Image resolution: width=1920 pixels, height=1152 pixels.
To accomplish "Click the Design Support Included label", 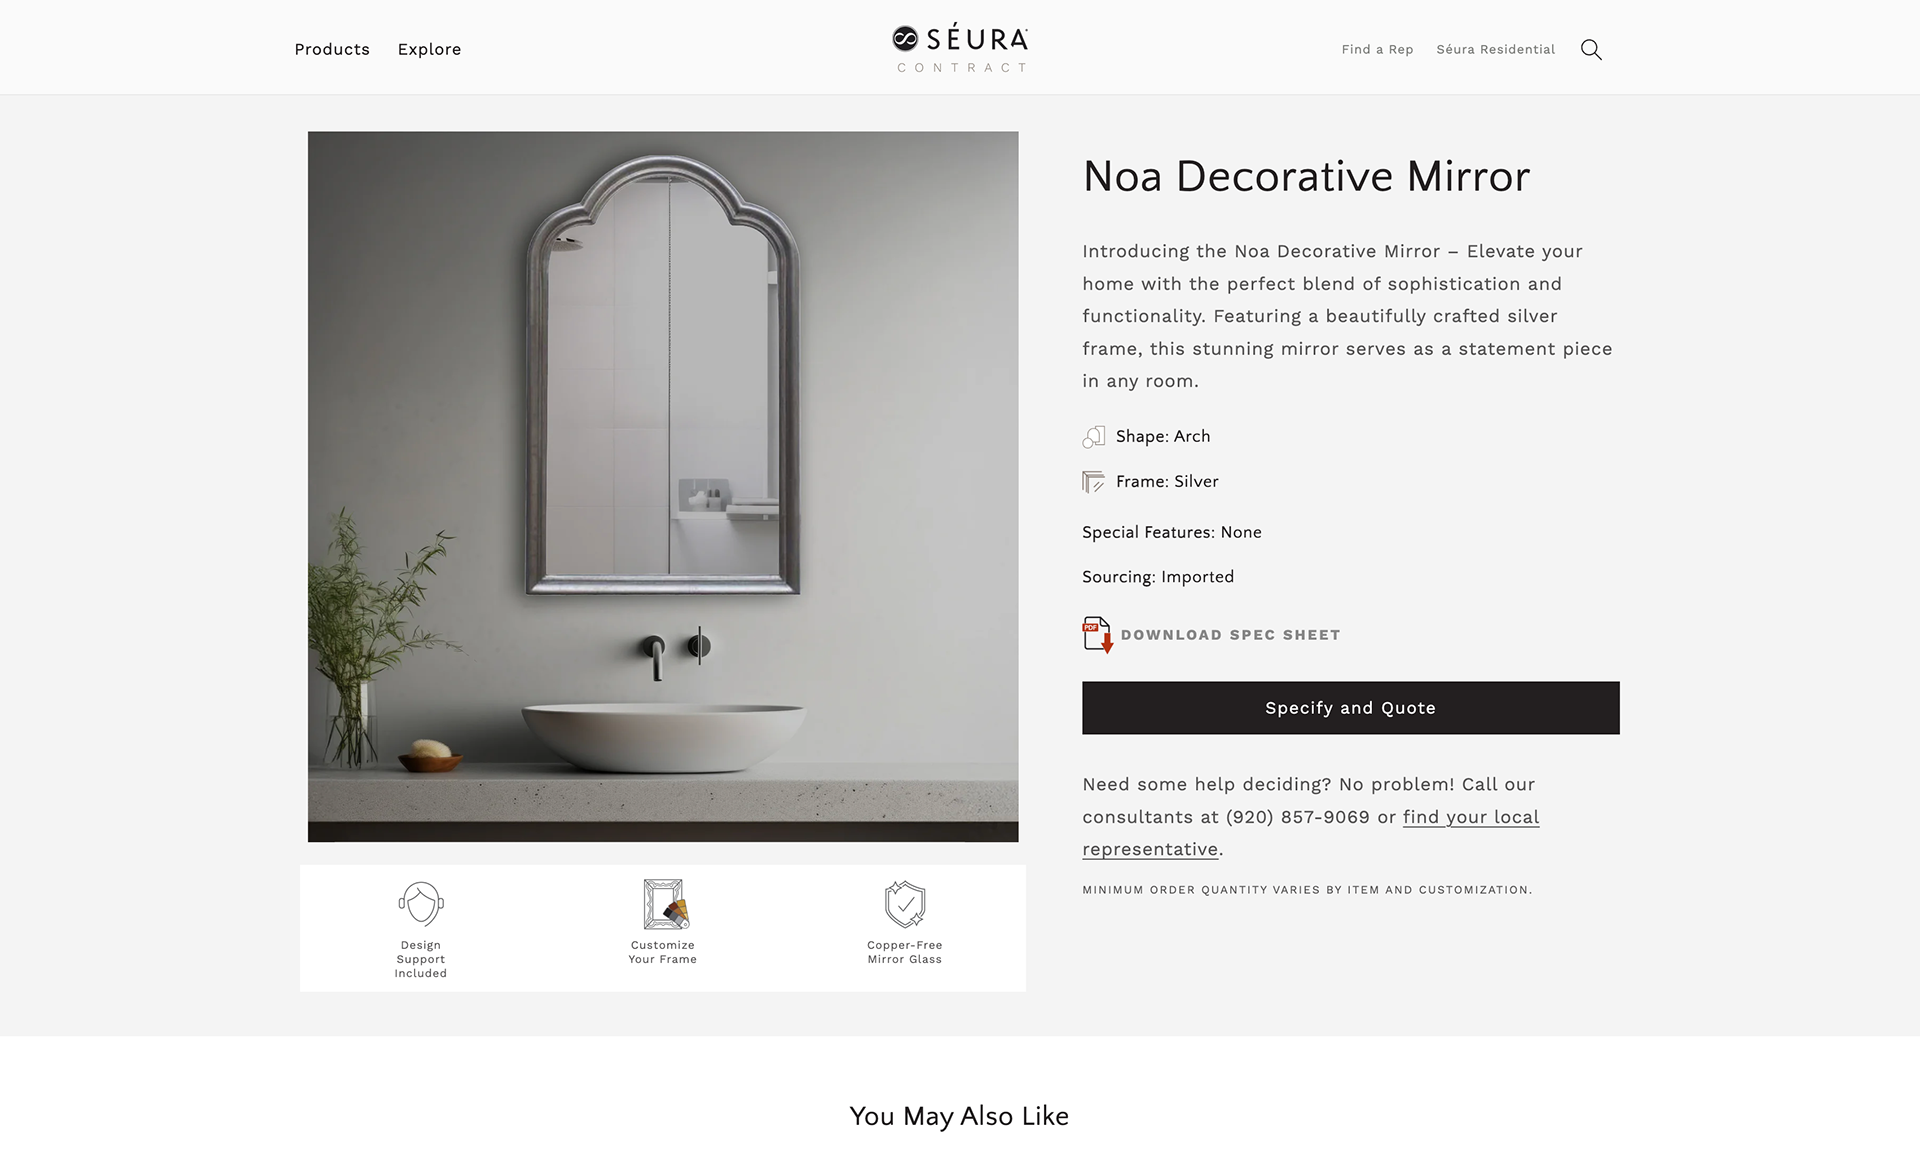I will click(x=421, y=959).
